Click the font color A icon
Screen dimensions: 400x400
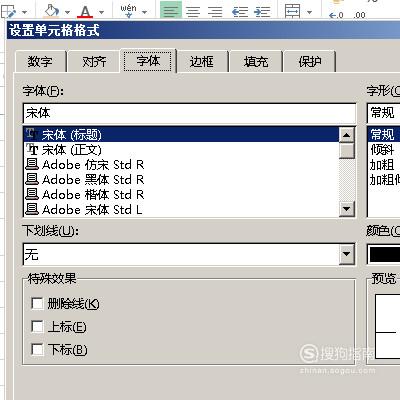tap(85, 11)
